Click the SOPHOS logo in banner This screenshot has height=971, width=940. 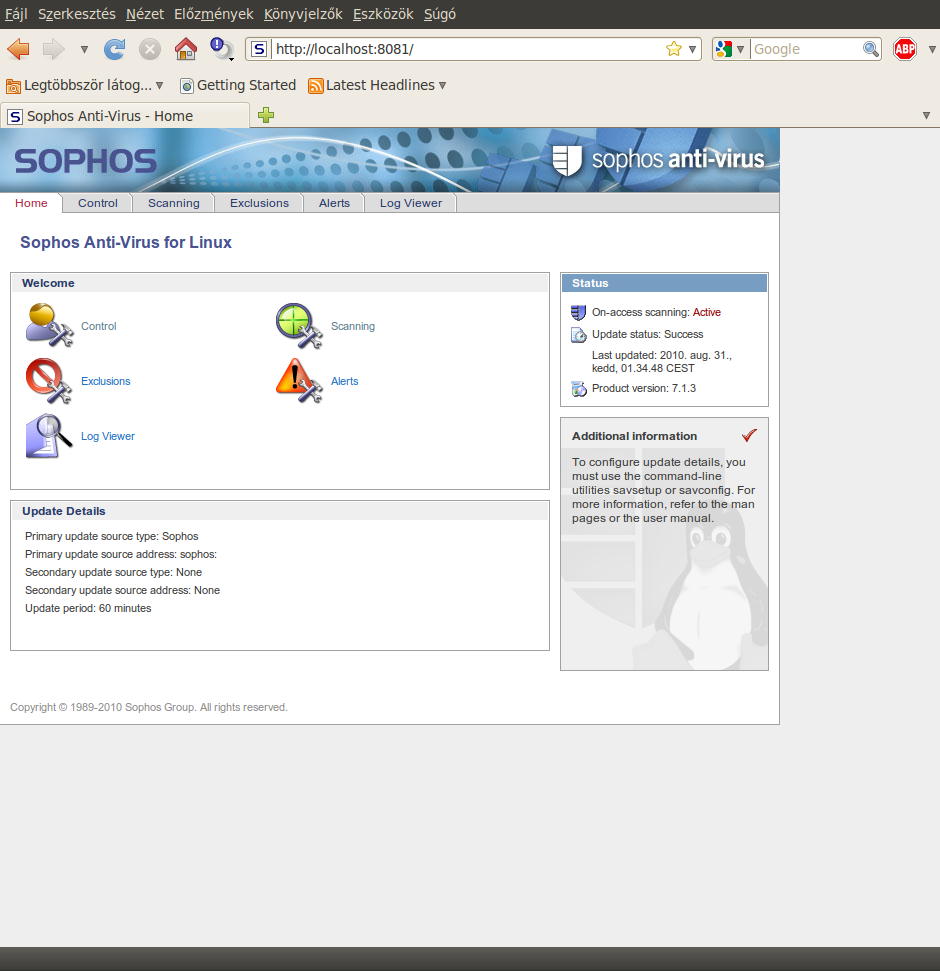85,161
